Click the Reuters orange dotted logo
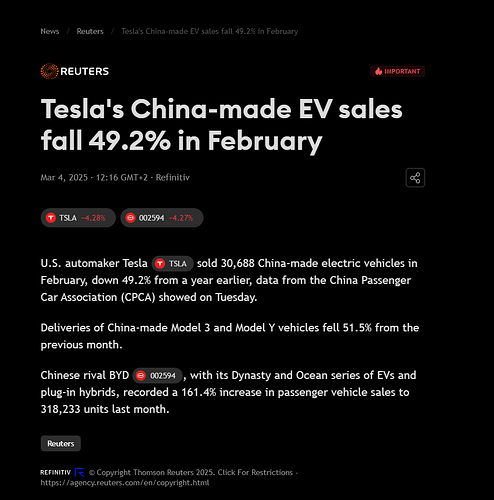494x500 pixels. pyautogui.click(x=49, y=71)
